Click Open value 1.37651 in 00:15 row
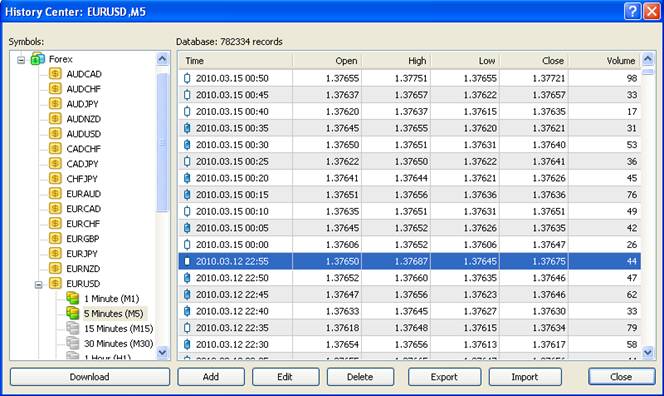664x396 pixels. pos(342,195)
